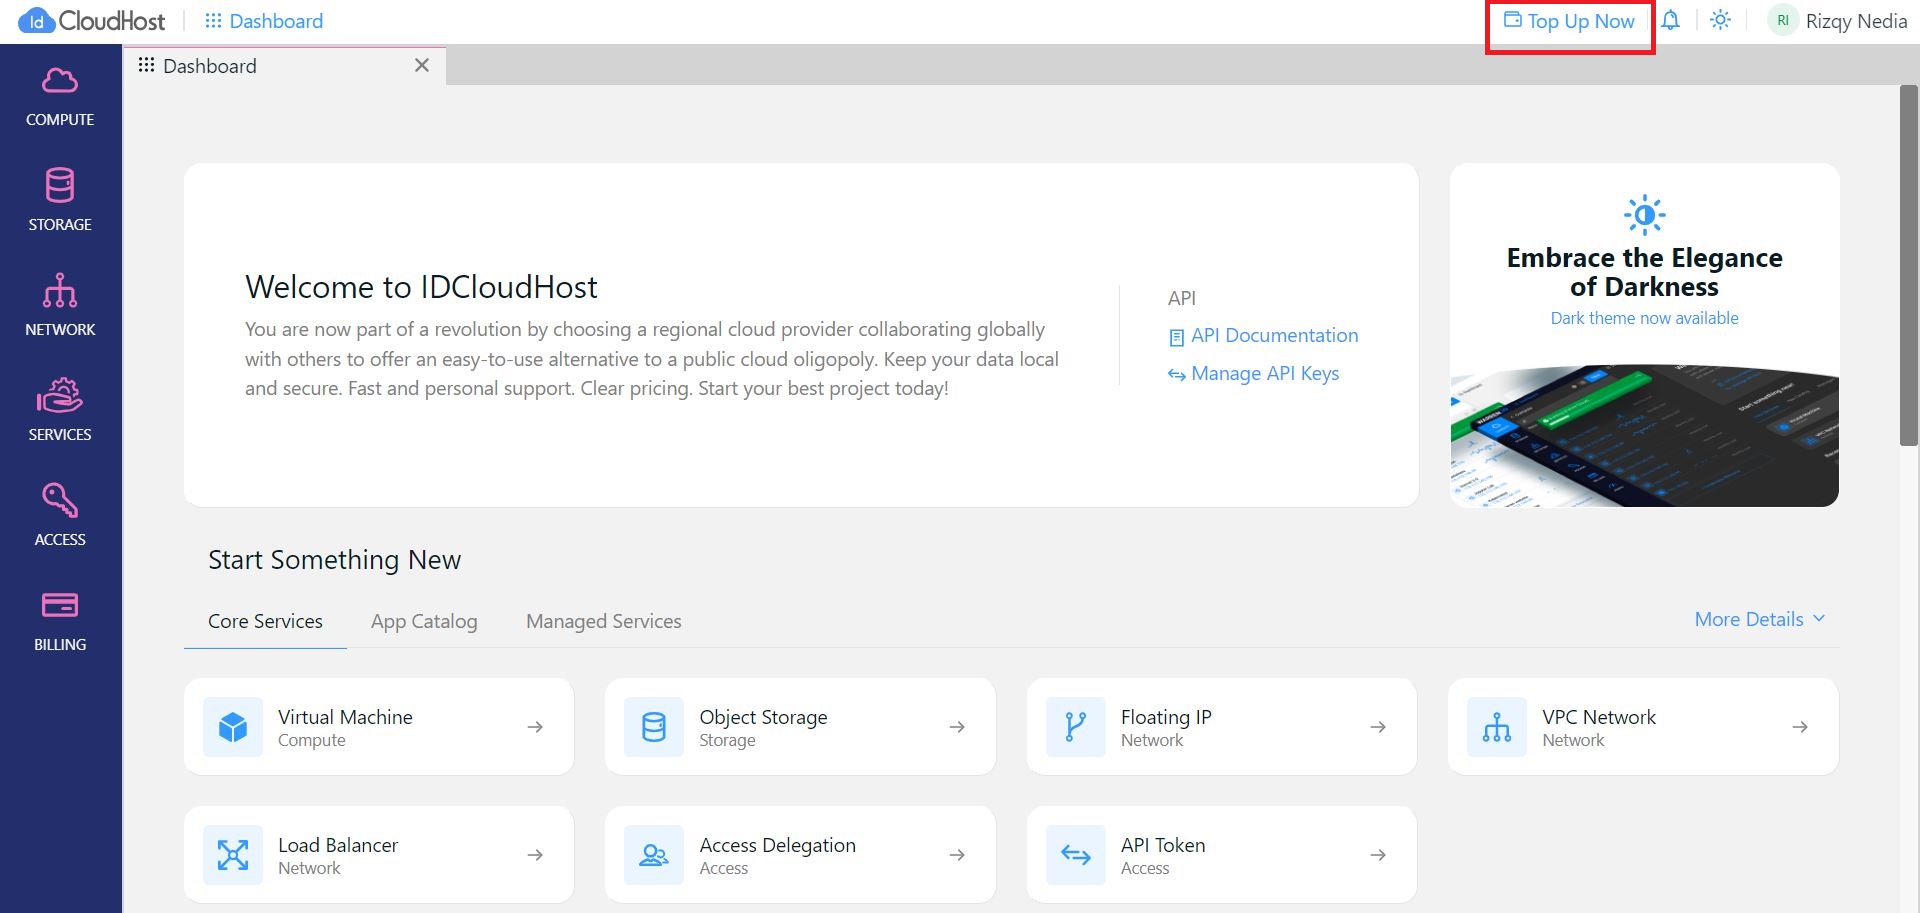Open the Compute section in sidebar
This screenshot has height=913, width=1920.
[60, 96]
